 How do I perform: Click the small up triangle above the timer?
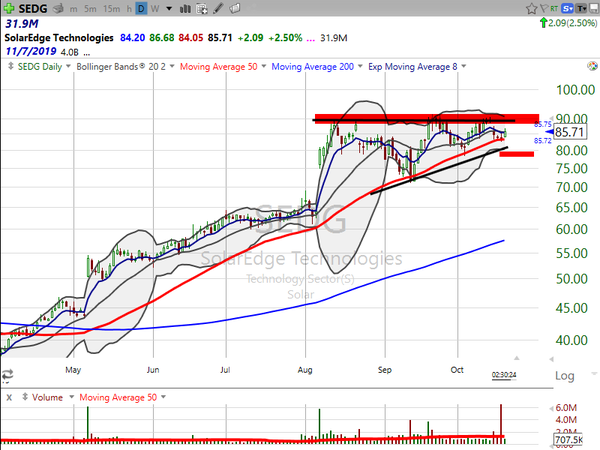[517, 358]
